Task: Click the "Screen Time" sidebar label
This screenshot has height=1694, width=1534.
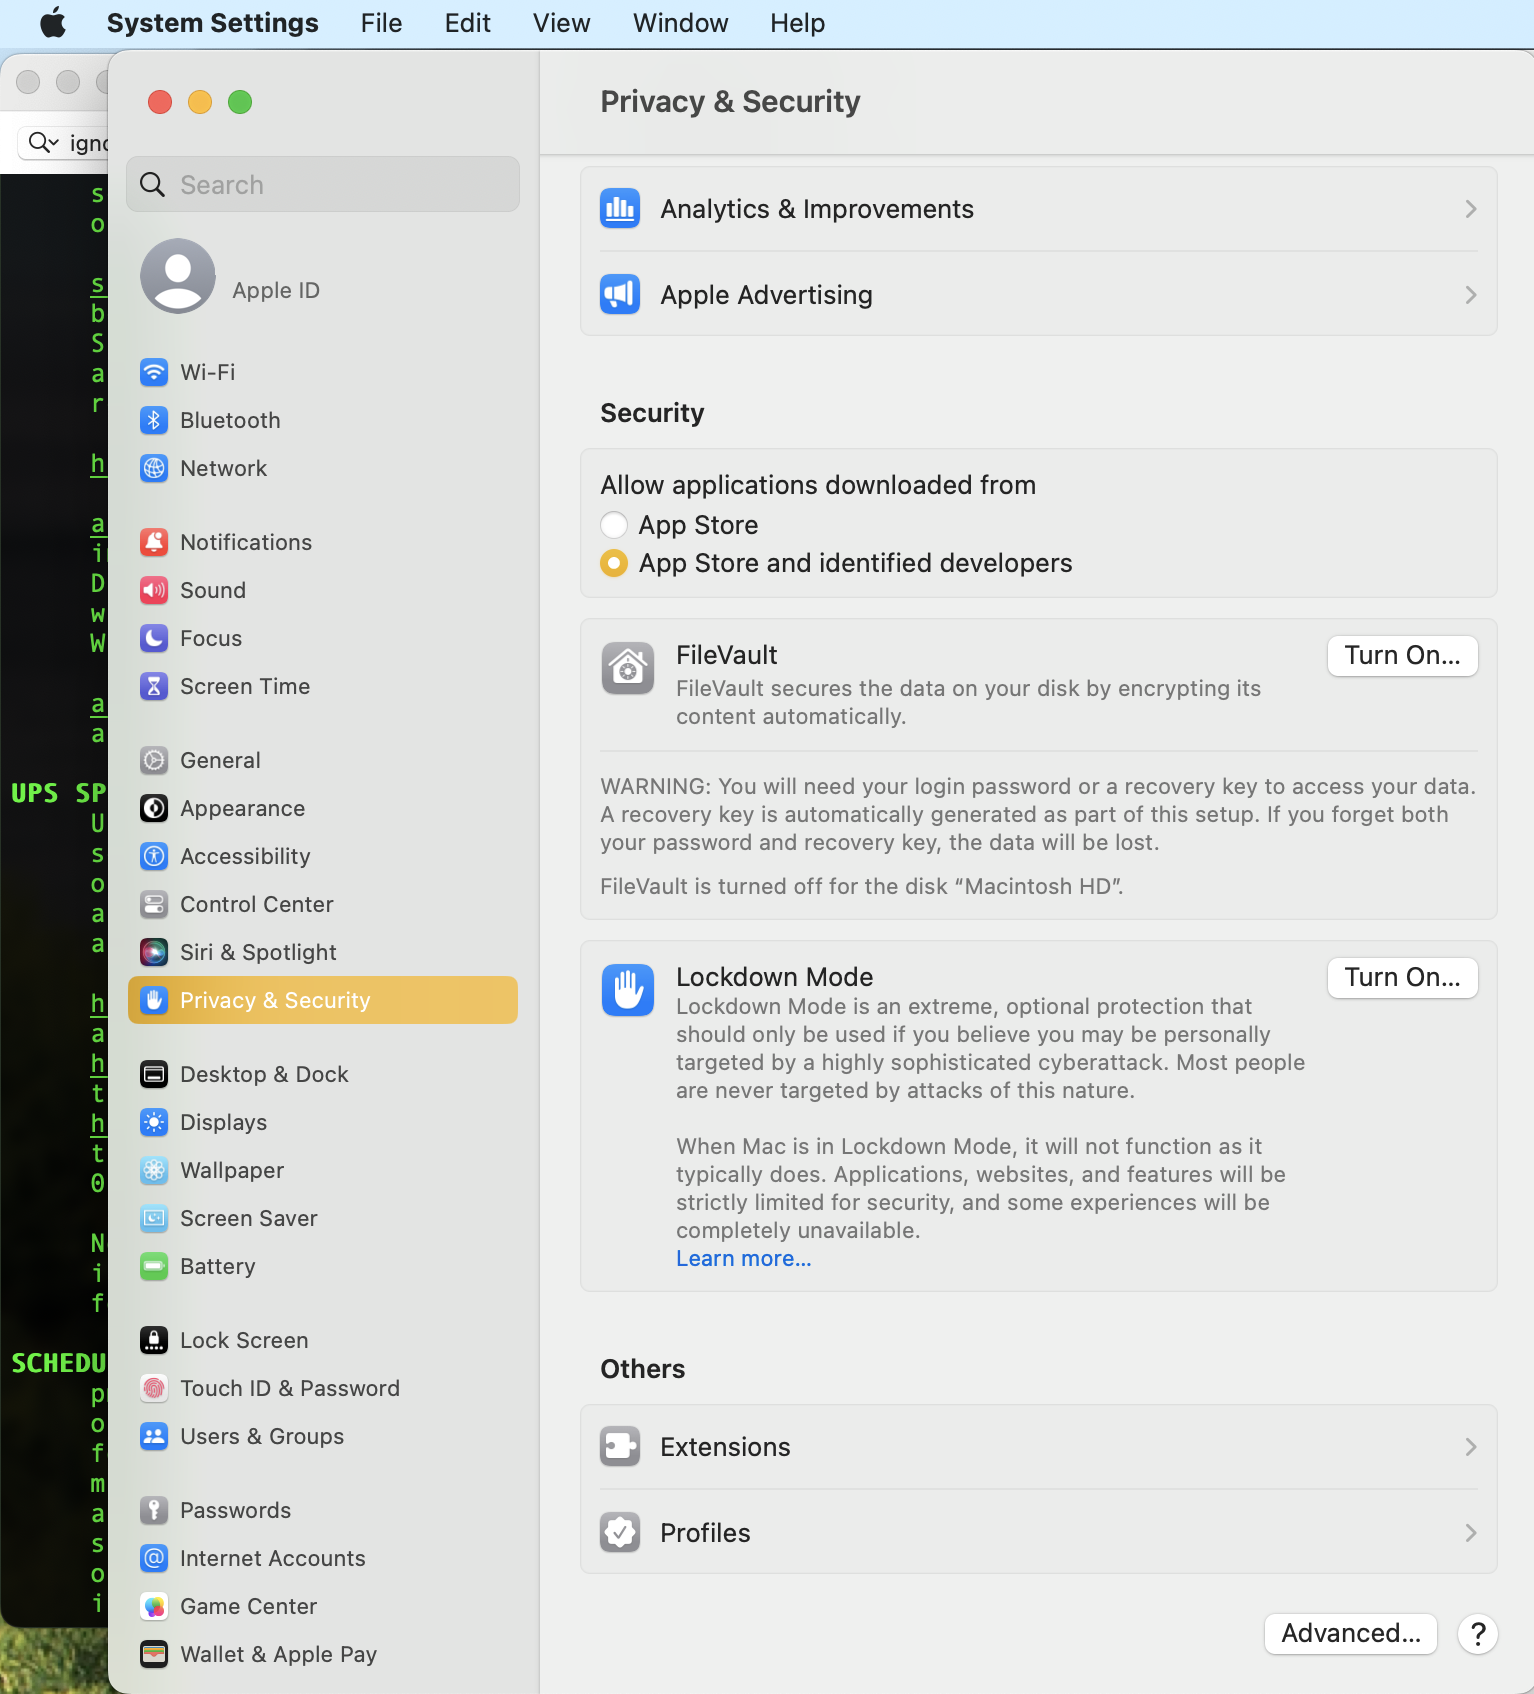Action: (x=245, y=686)
